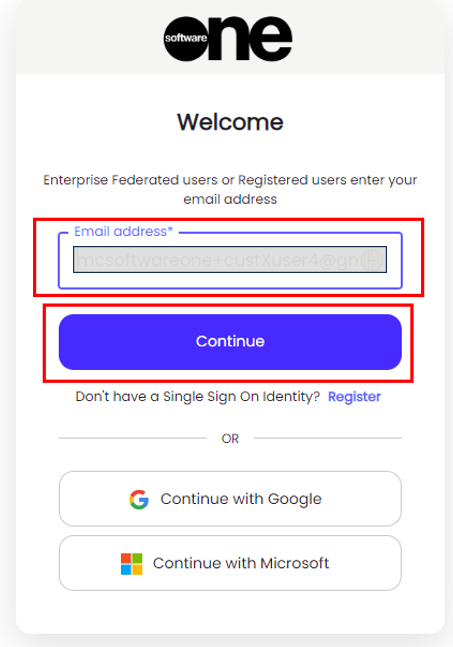453x647 pixels.
Task: Click the prefilled mcsoftwareone email text
Action: [218, 260]
